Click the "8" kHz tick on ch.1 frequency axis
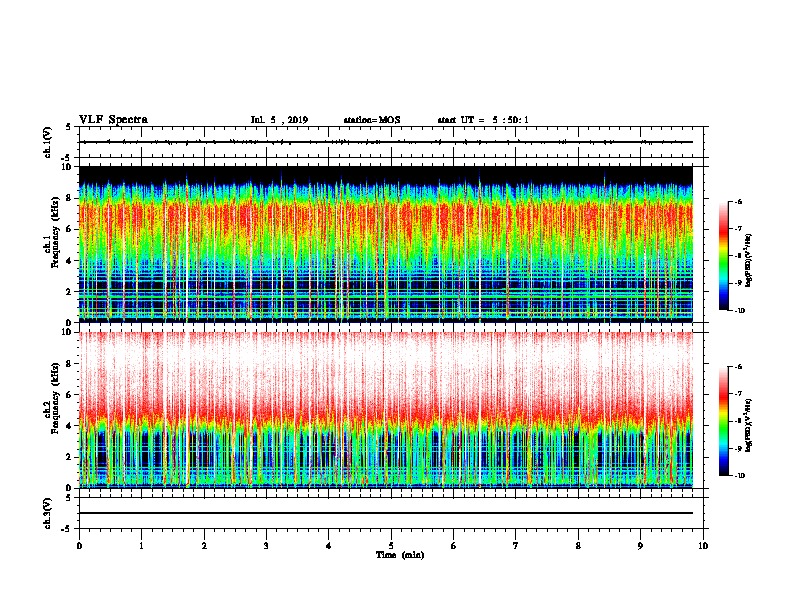This screenshot has width=792, height=612. pyautogui.click(x=69, y=198)
